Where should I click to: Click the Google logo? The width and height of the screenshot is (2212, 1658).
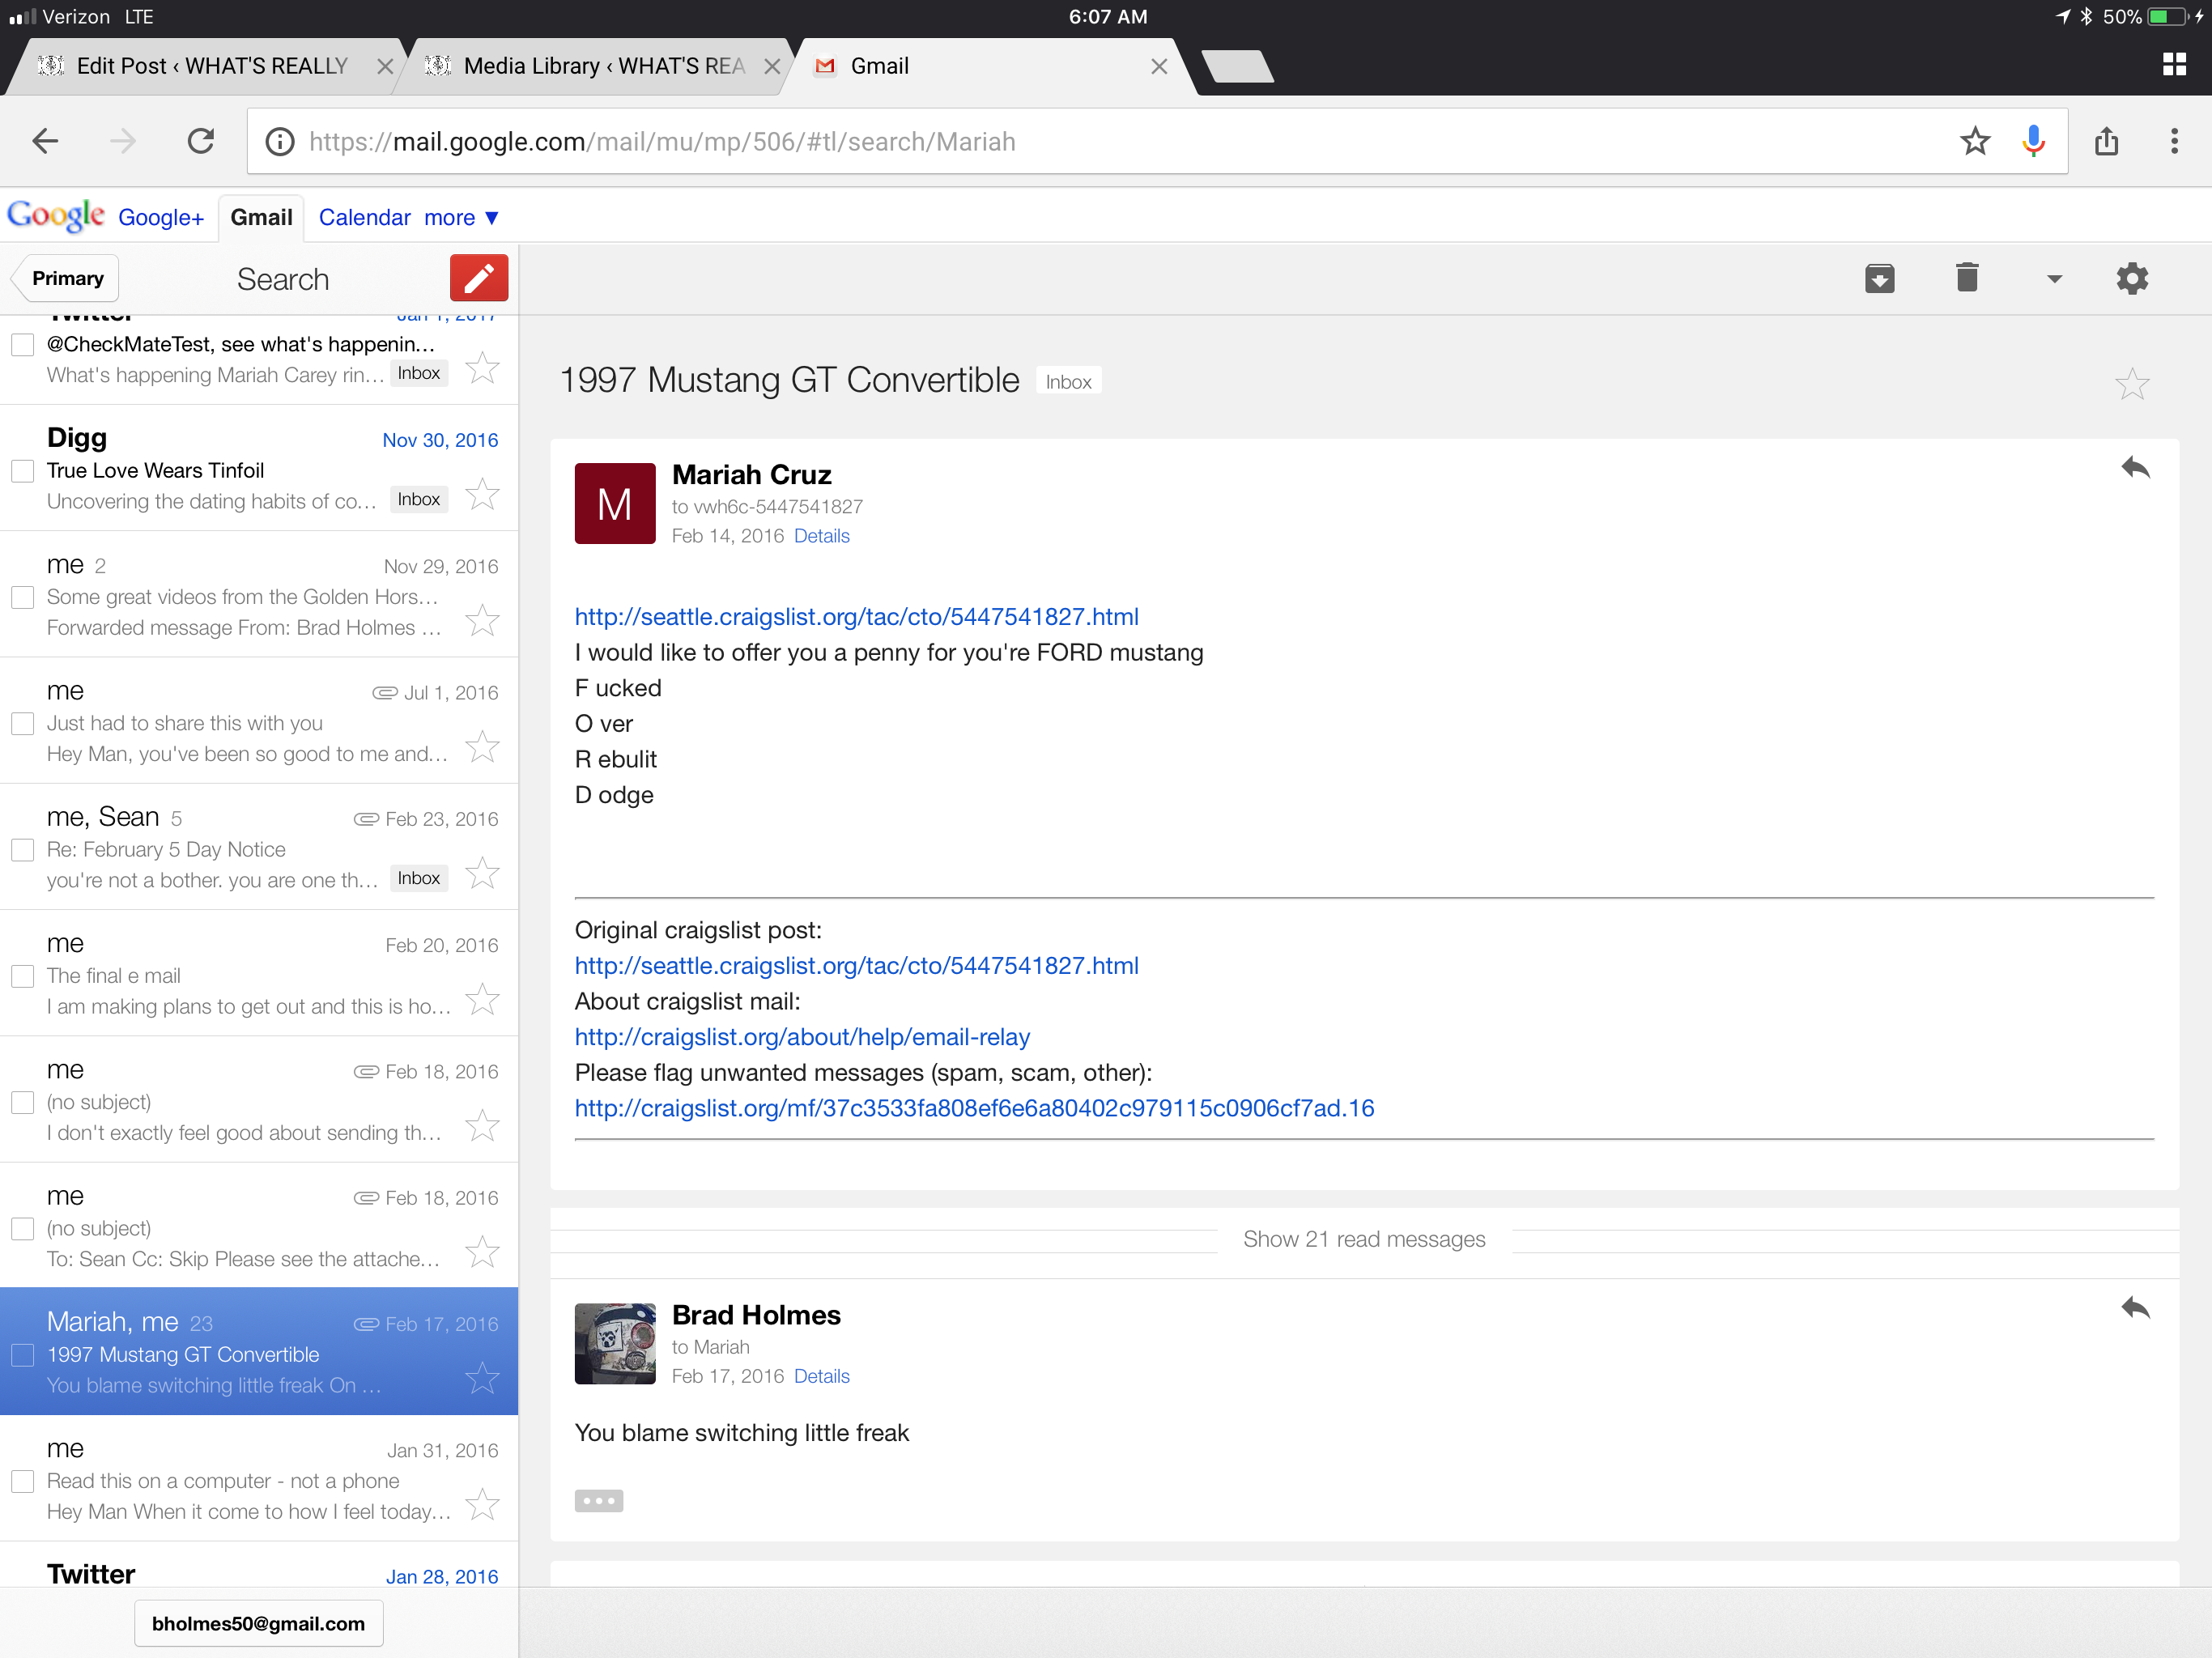click(x=56, y=215)
